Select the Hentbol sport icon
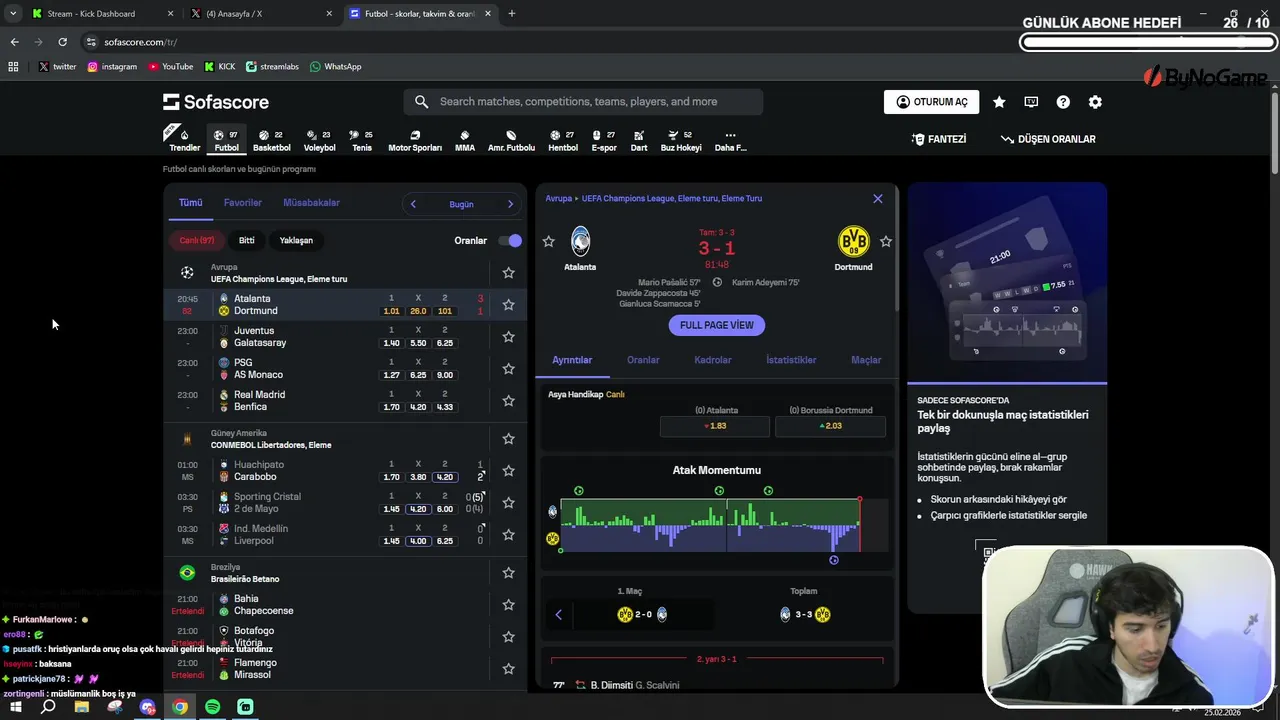Screen dimensions: 1280x720 click(563, 140)
